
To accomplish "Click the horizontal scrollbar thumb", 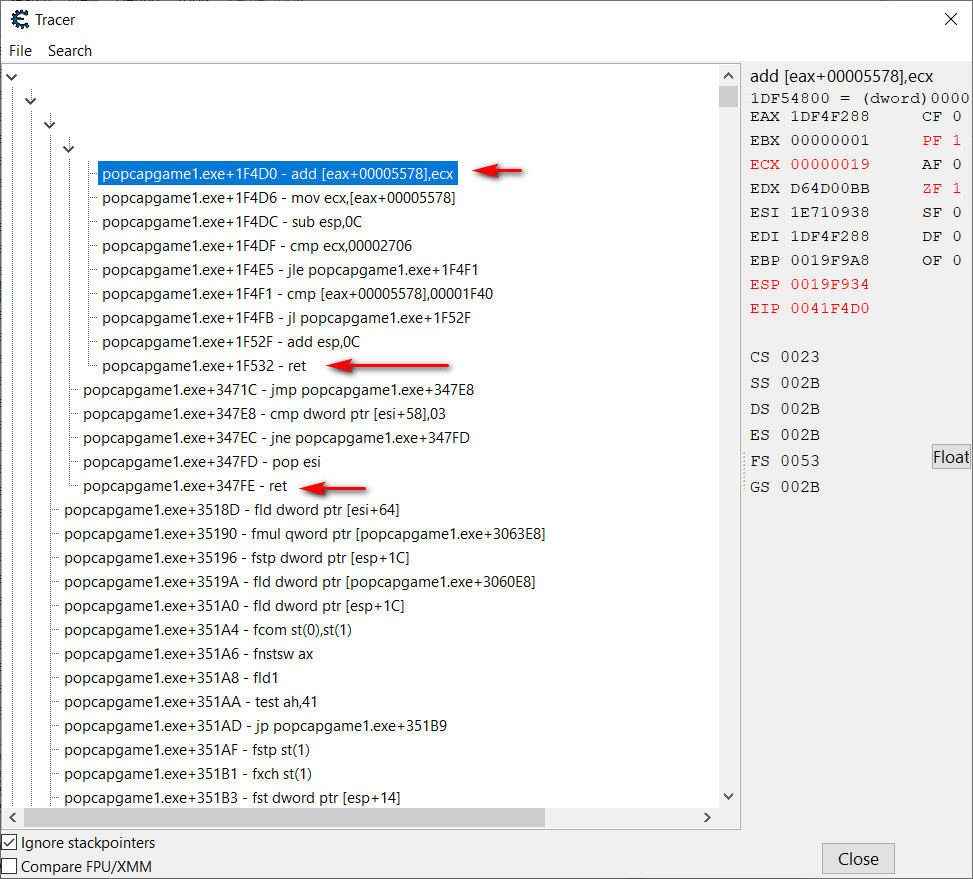I will pyautogui.click(x=284, y=818).
